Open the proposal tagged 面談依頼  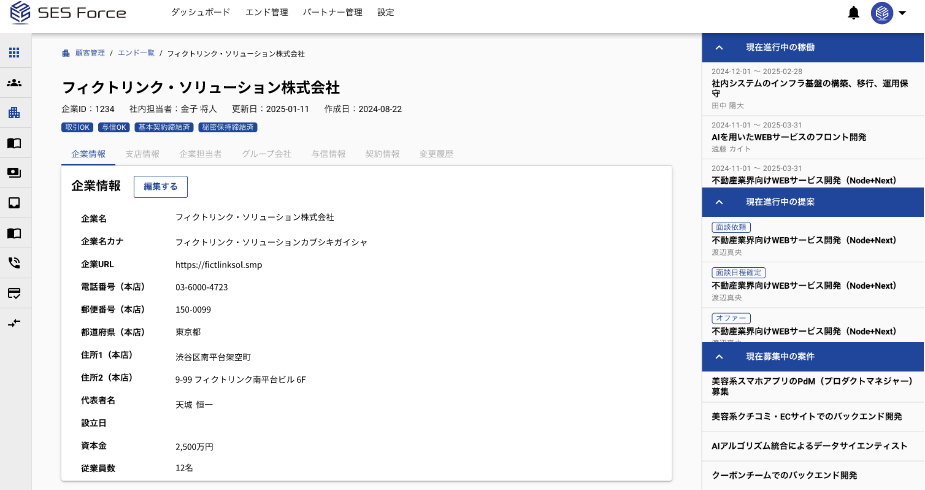pyautogui.click(x=812, y=239)
